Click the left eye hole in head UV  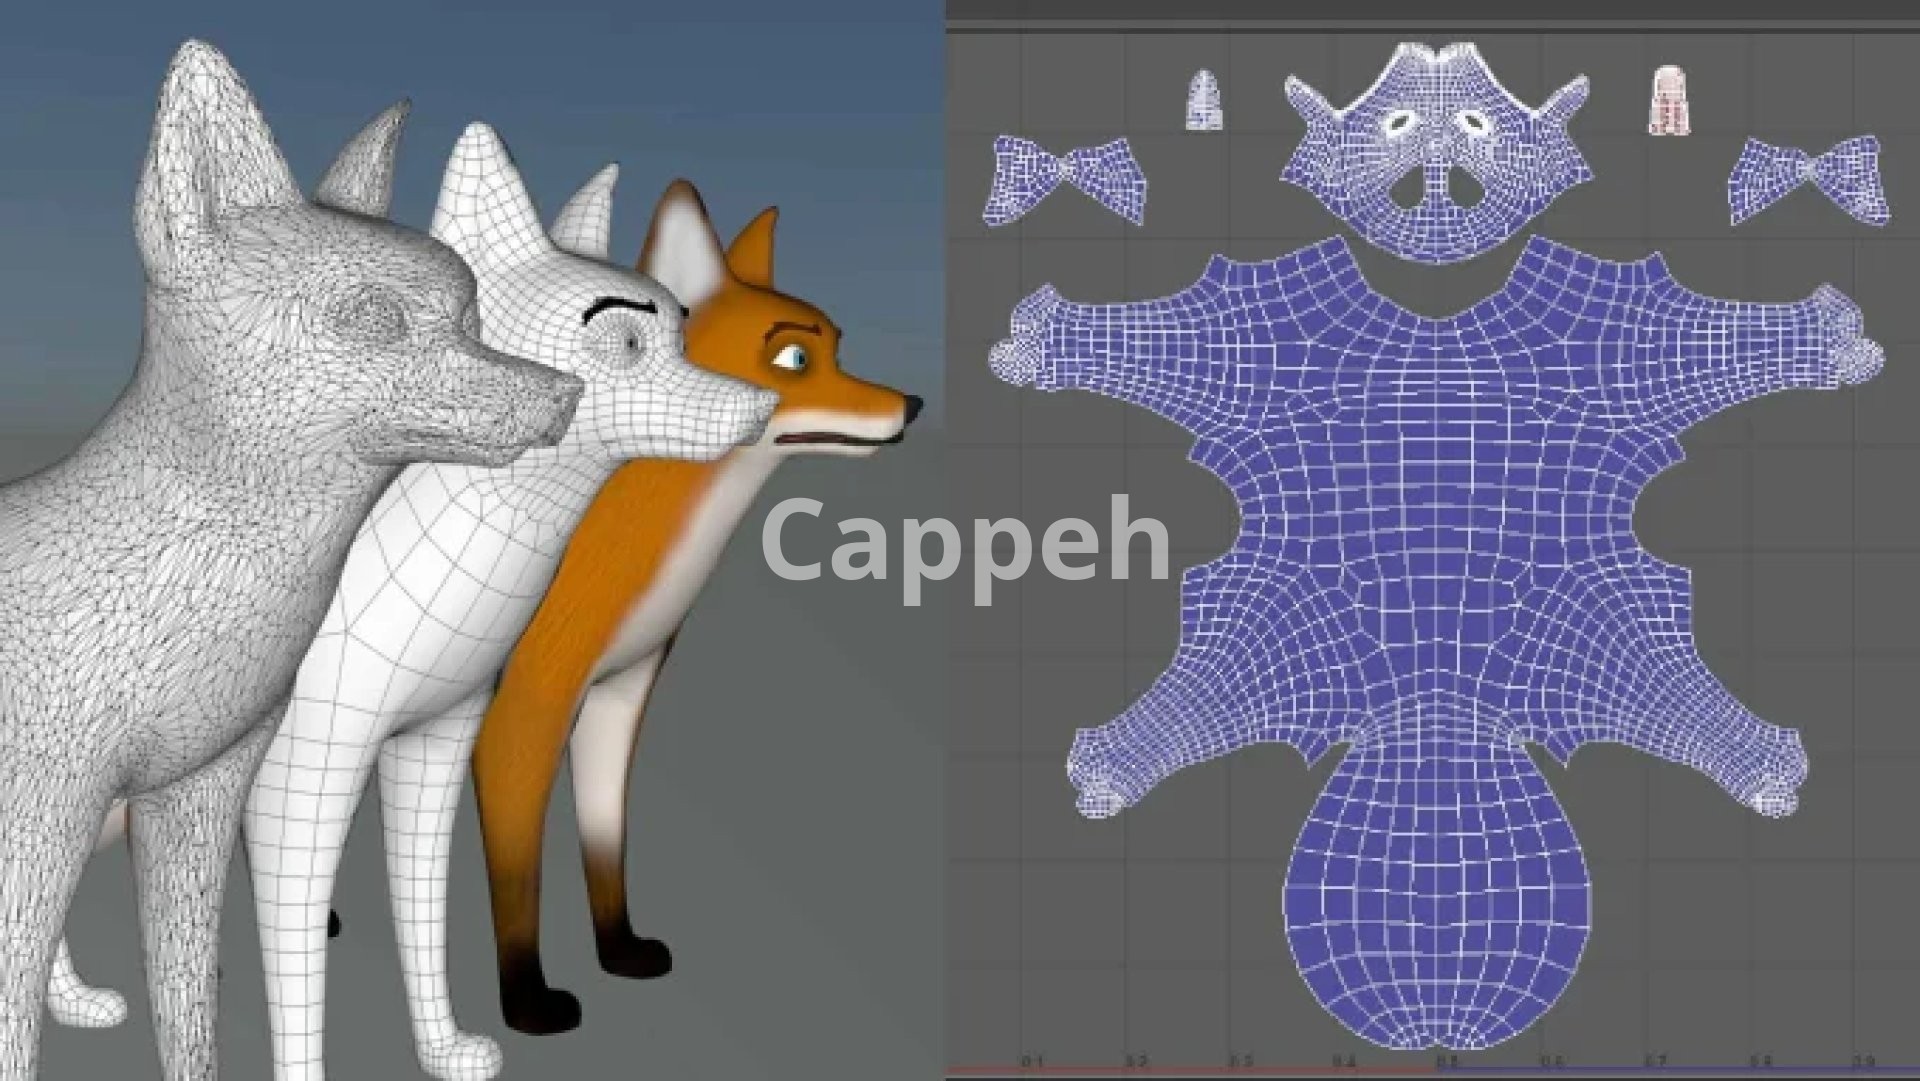pos(1400,123)
